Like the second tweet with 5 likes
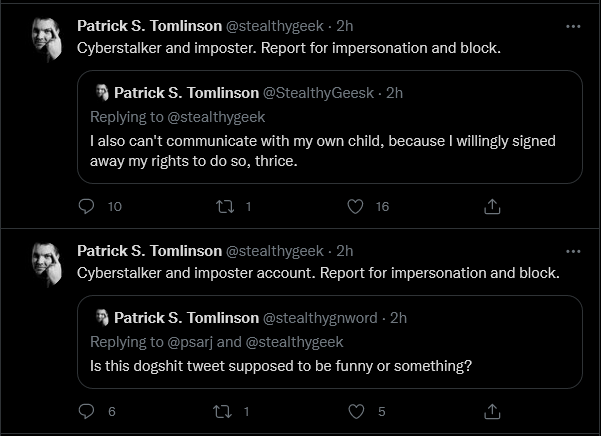The width and height of the screenshot is (601, 436). click(x=356, y=411)
